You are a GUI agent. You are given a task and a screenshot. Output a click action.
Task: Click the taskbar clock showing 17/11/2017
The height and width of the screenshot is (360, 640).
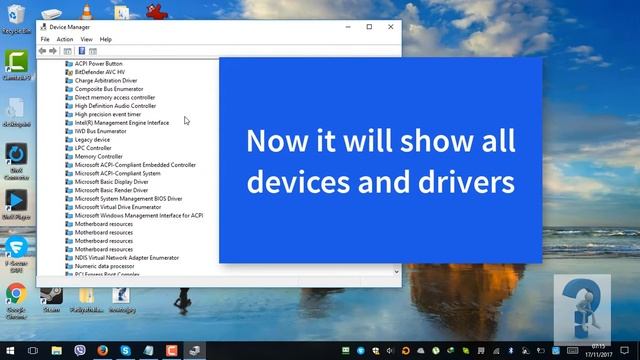tap(598, 351)
